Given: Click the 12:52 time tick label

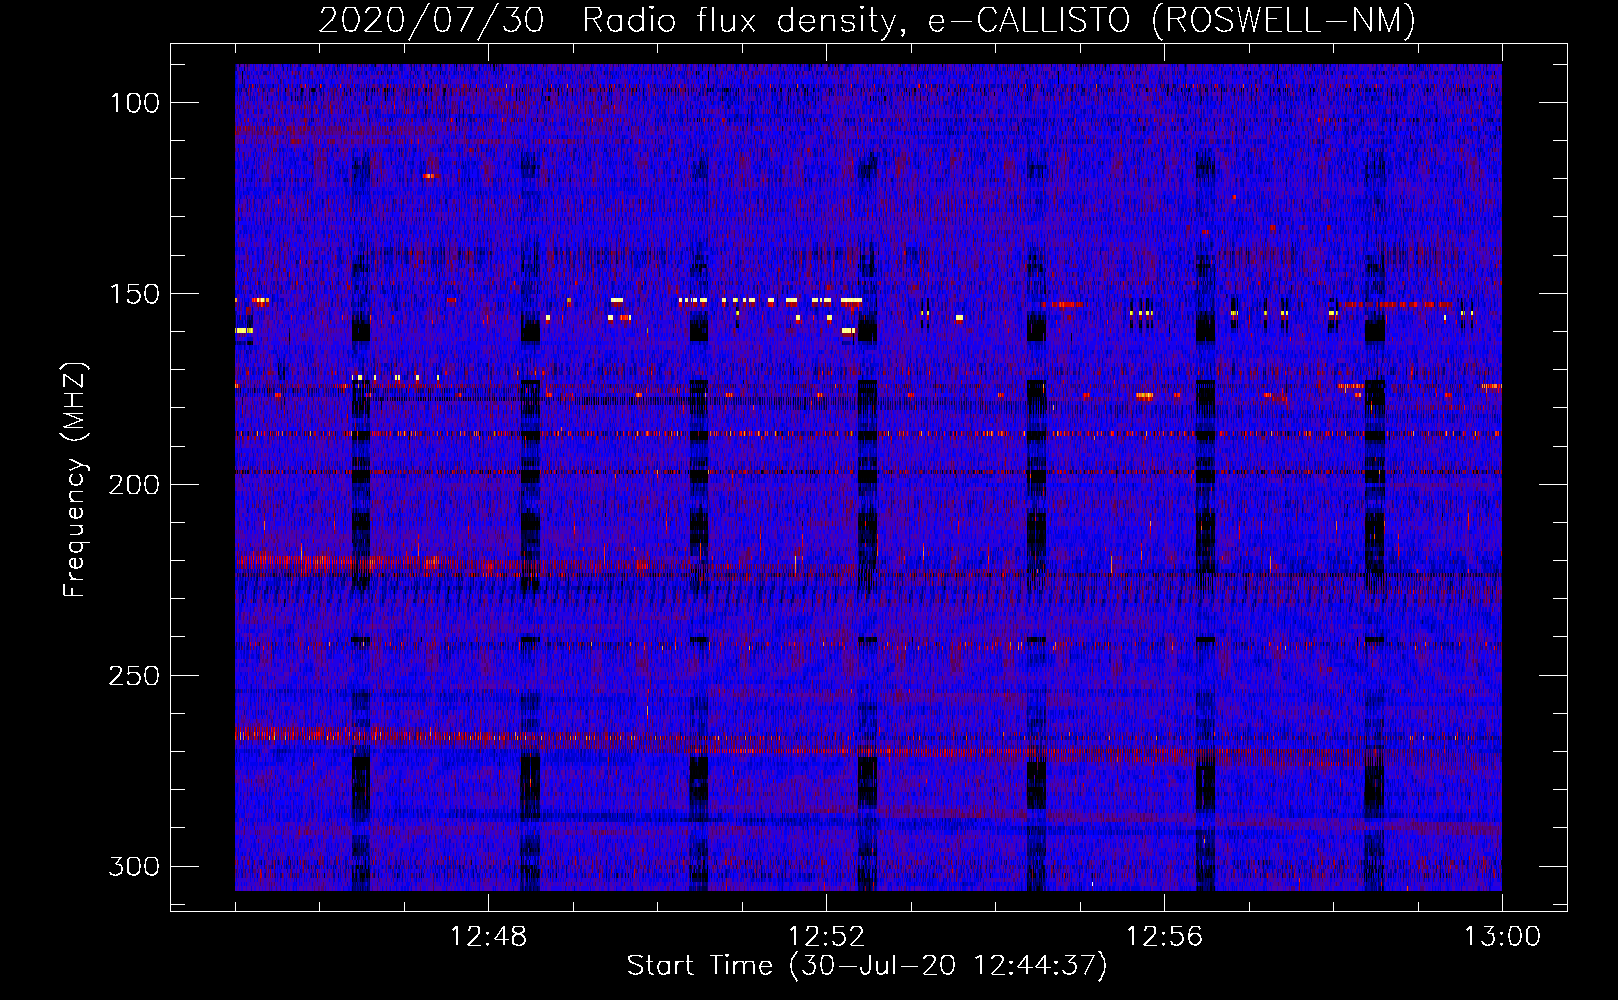Looking at the screenshot, I should pos(826,937).
